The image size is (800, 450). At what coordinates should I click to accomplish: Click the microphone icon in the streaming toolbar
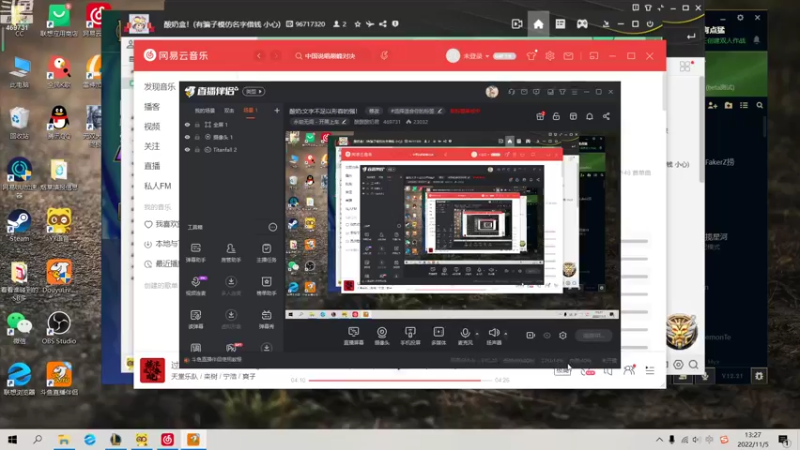[465, 333]
